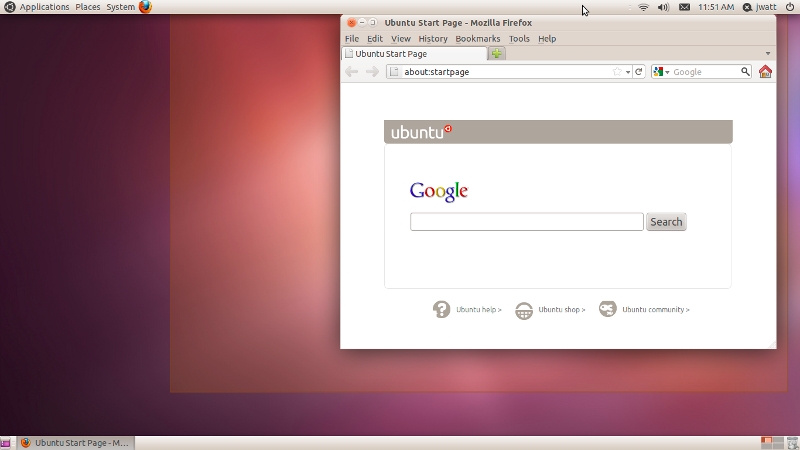Click the about:startpage address field
Viewport: 800px width, 450px height.
pos(507,72)
